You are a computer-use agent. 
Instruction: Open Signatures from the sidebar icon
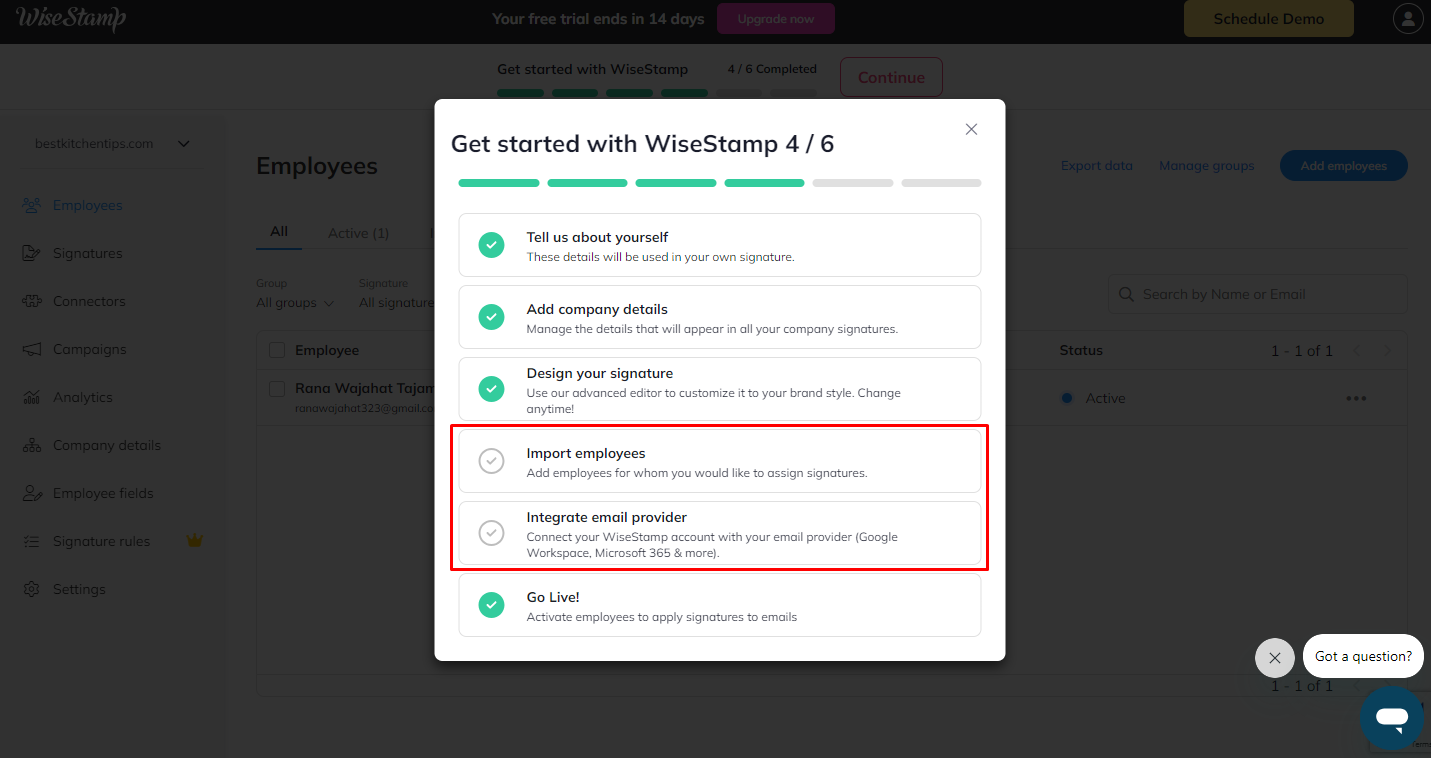(32, 253)
